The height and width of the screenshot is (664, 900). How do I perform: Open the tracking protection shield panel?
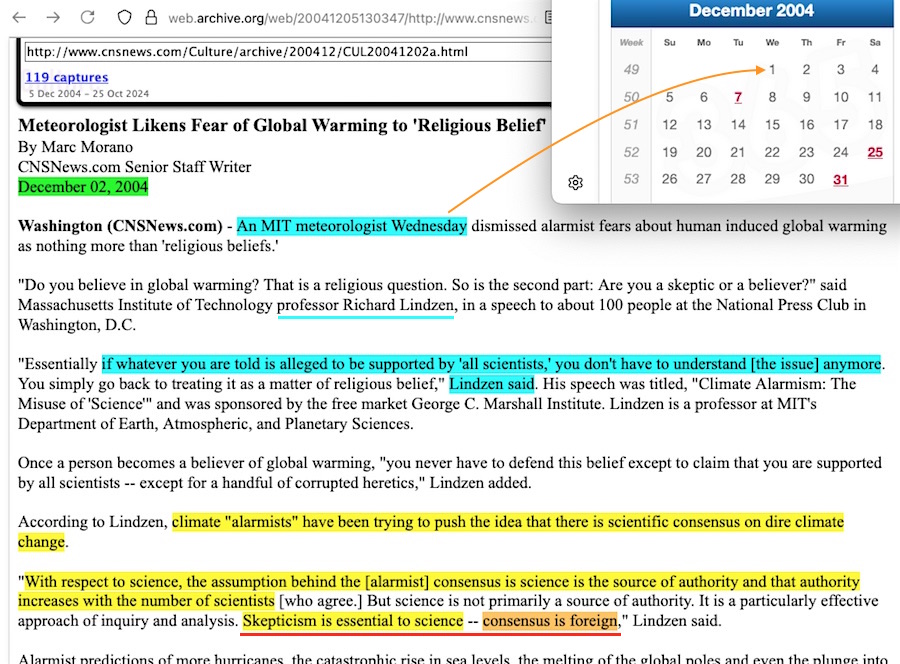point(125,17)
